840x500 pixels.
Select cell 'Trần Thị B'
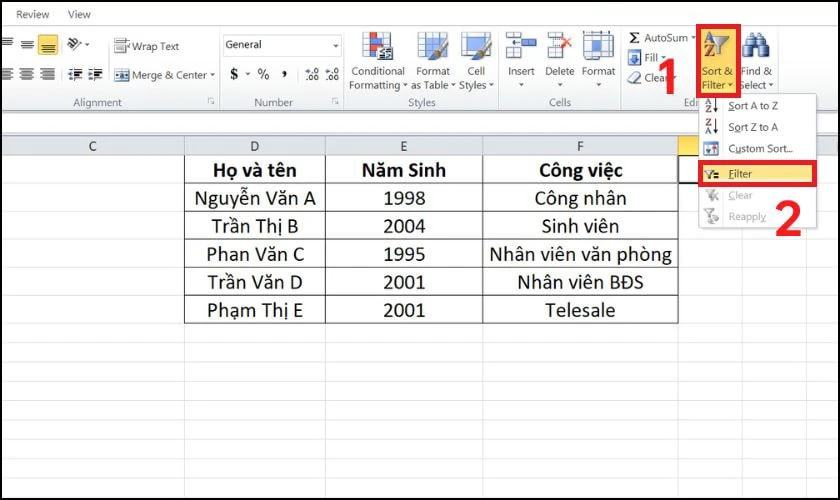point(254,226)
